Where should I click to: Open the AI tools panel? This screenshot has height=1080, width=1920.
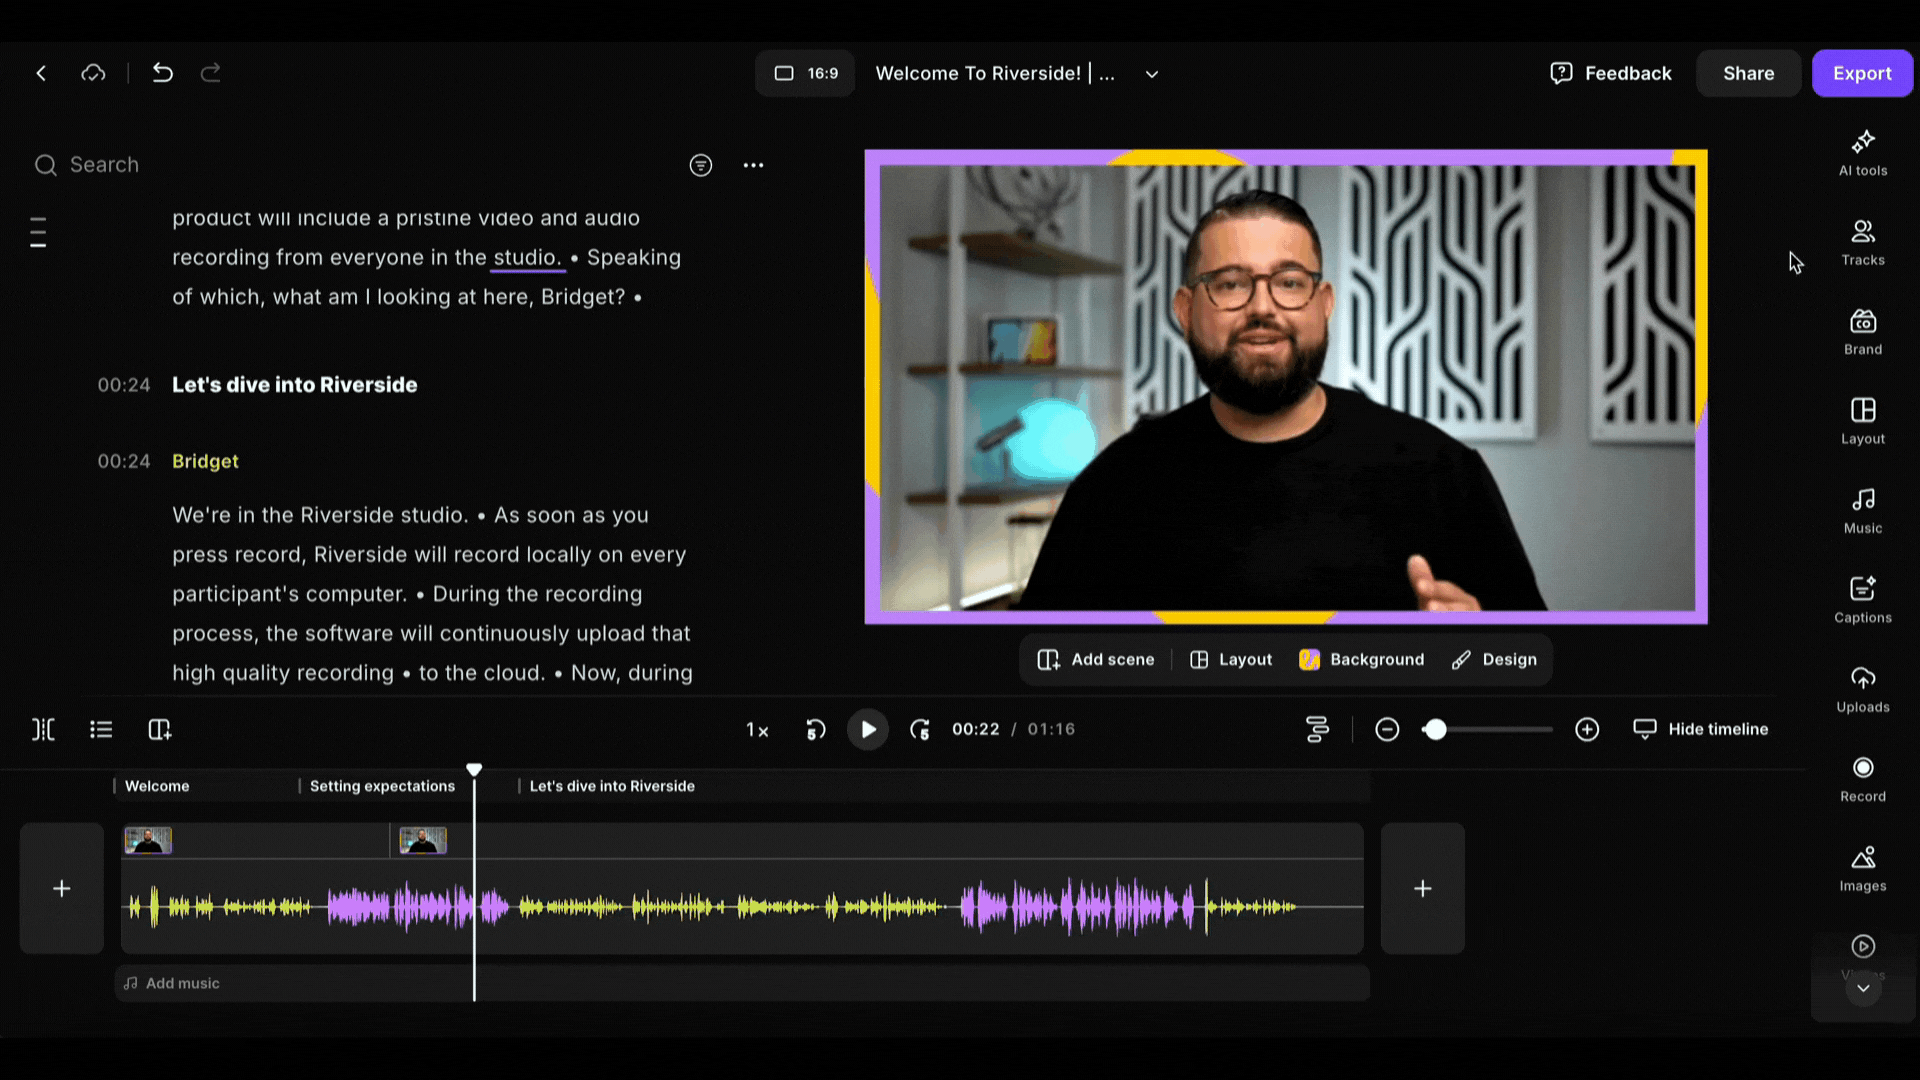1862,153
